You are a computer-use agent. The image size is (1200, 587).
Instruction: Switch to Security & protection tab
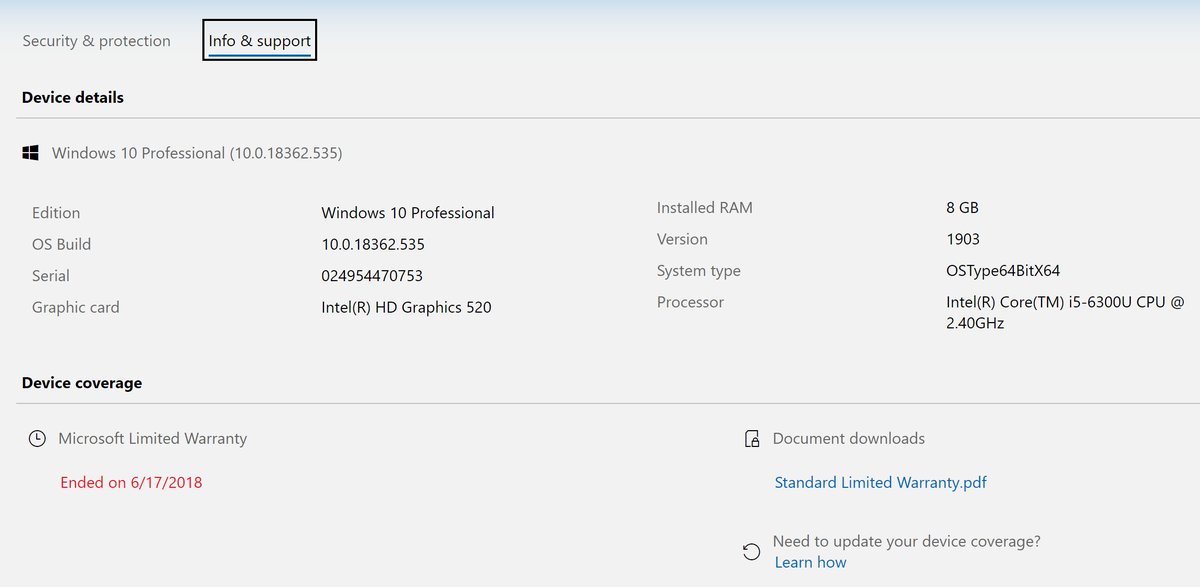click(x=96, y=41)
